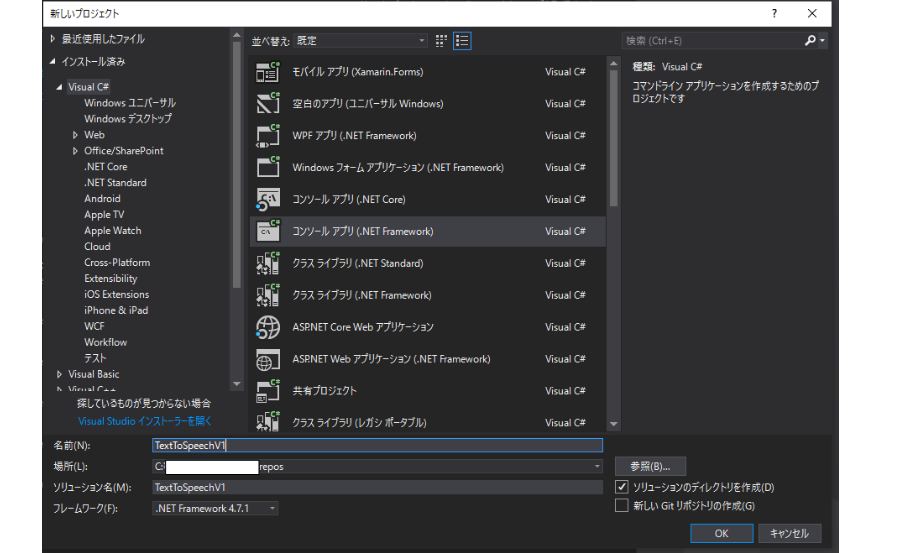Open the location path dropdown arrow
Image resolution: width=904 pixels, height=553 pixels.
(597, 467)
